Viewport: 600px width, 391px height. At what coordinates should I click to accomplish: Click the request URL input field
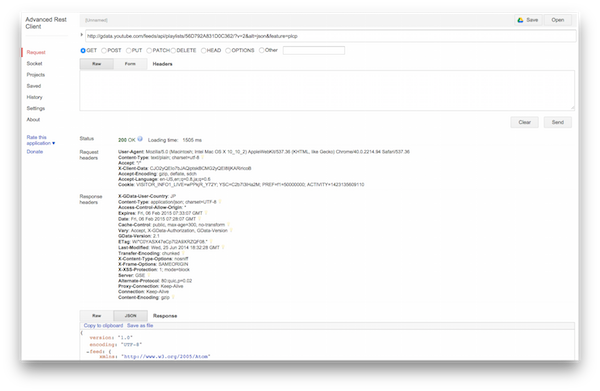coord(331,36)
